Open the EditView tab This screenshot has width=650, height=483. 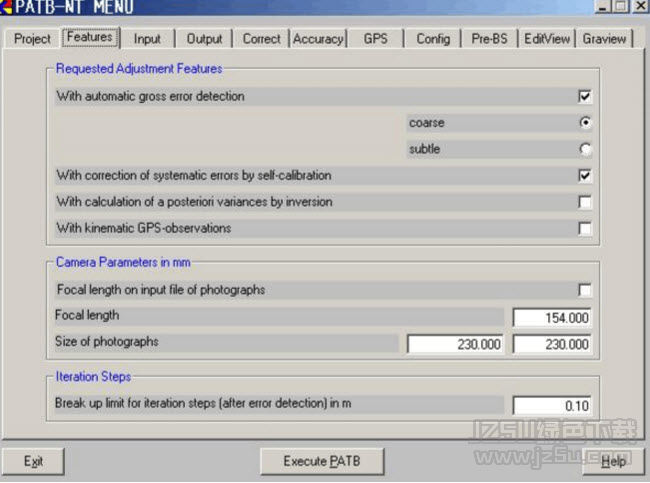point(547,39)
